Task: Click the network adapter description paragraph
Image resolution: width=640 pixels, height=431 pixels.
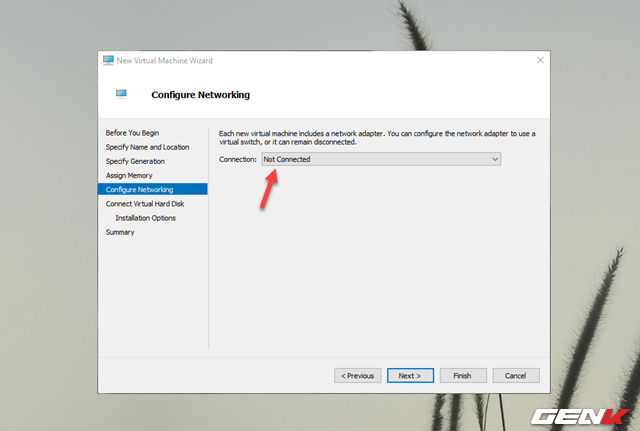Action: pos(377,138)
